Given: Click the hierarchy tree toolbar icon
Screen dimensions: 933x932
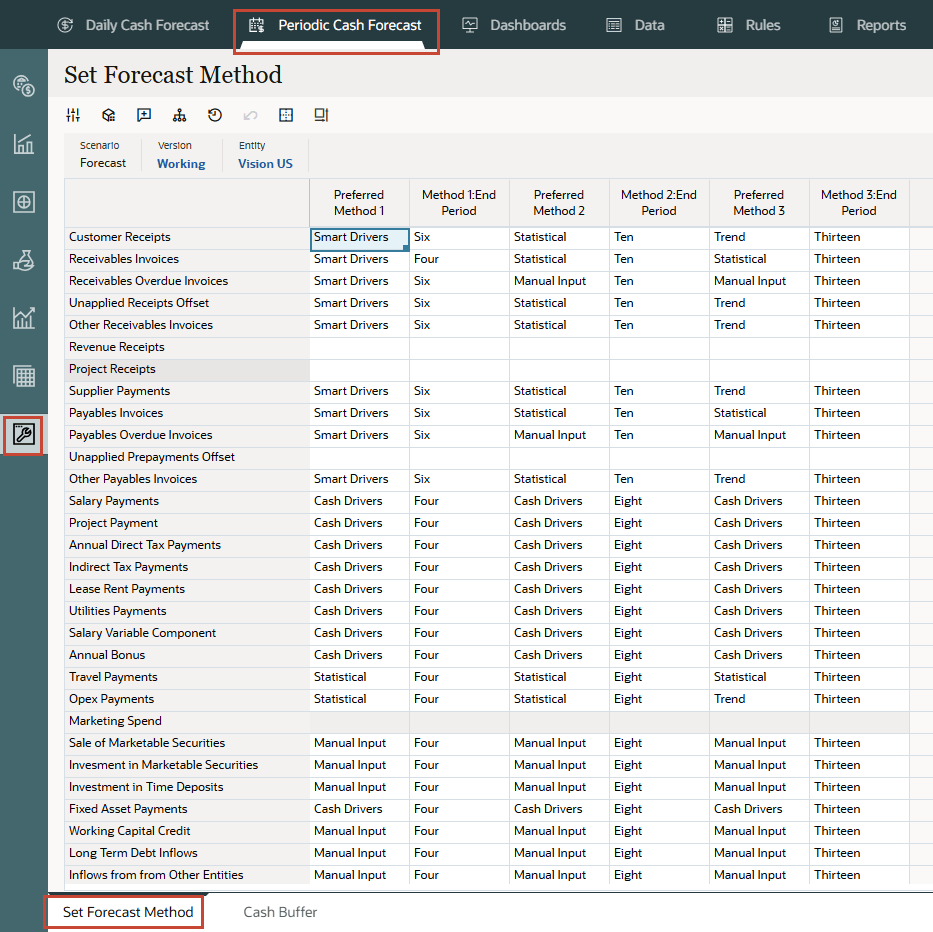Looking at the screenshot, I should tap(179, 115).
